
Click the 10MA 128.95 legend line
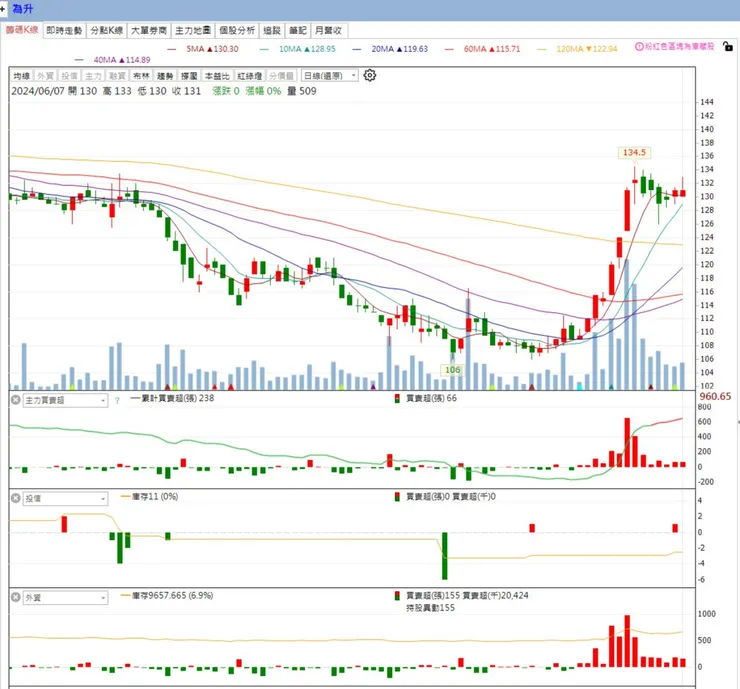pyautogui.click(x=298, y=49)
